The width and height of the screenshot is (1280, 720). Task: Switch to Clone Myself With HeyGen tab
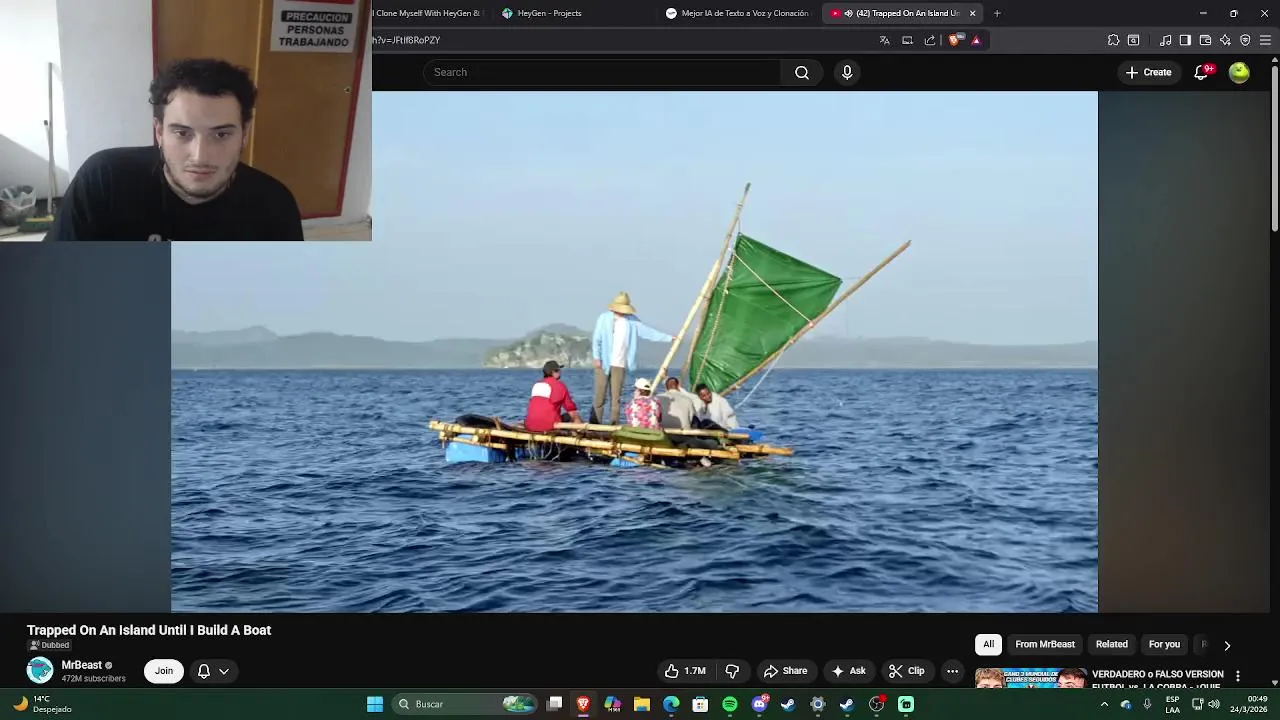[428, 13]
